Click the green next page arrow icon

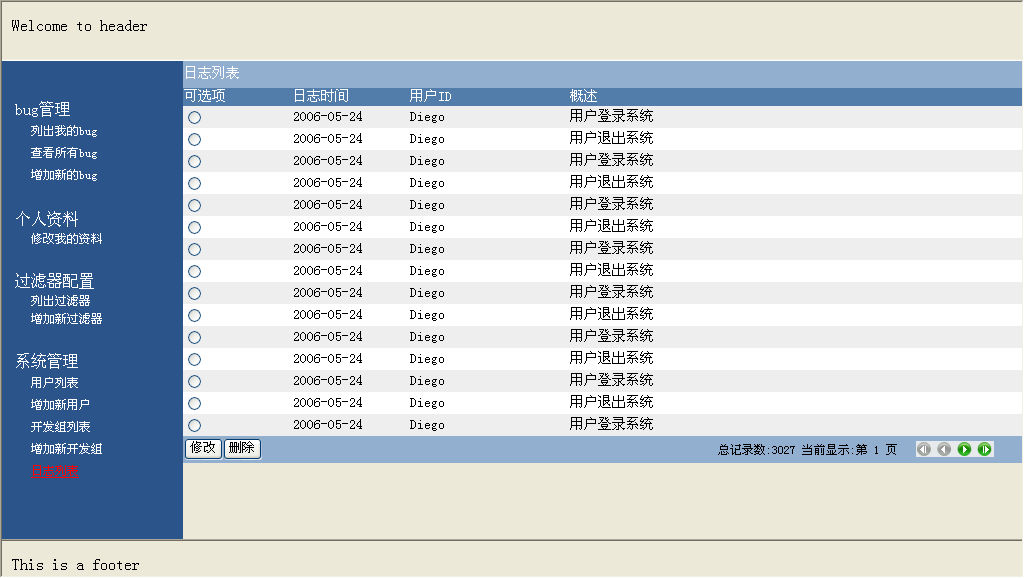(x=965, y=449)
